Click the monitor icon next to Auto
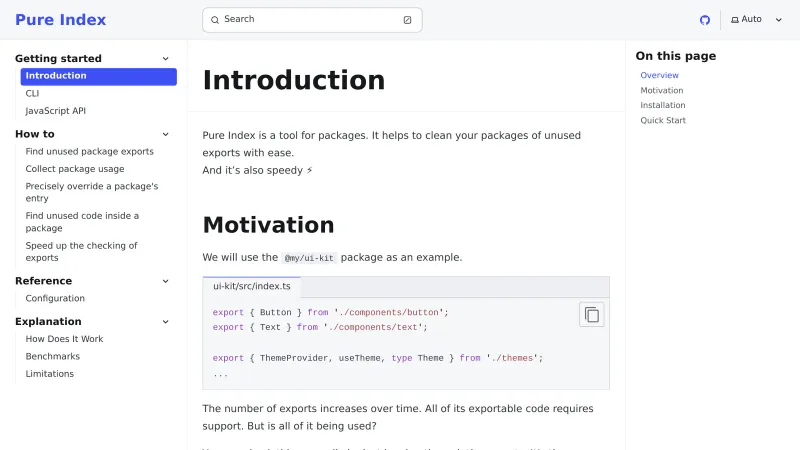The width and height of the screenshot is (800, 450). click(x=735, y=20)
